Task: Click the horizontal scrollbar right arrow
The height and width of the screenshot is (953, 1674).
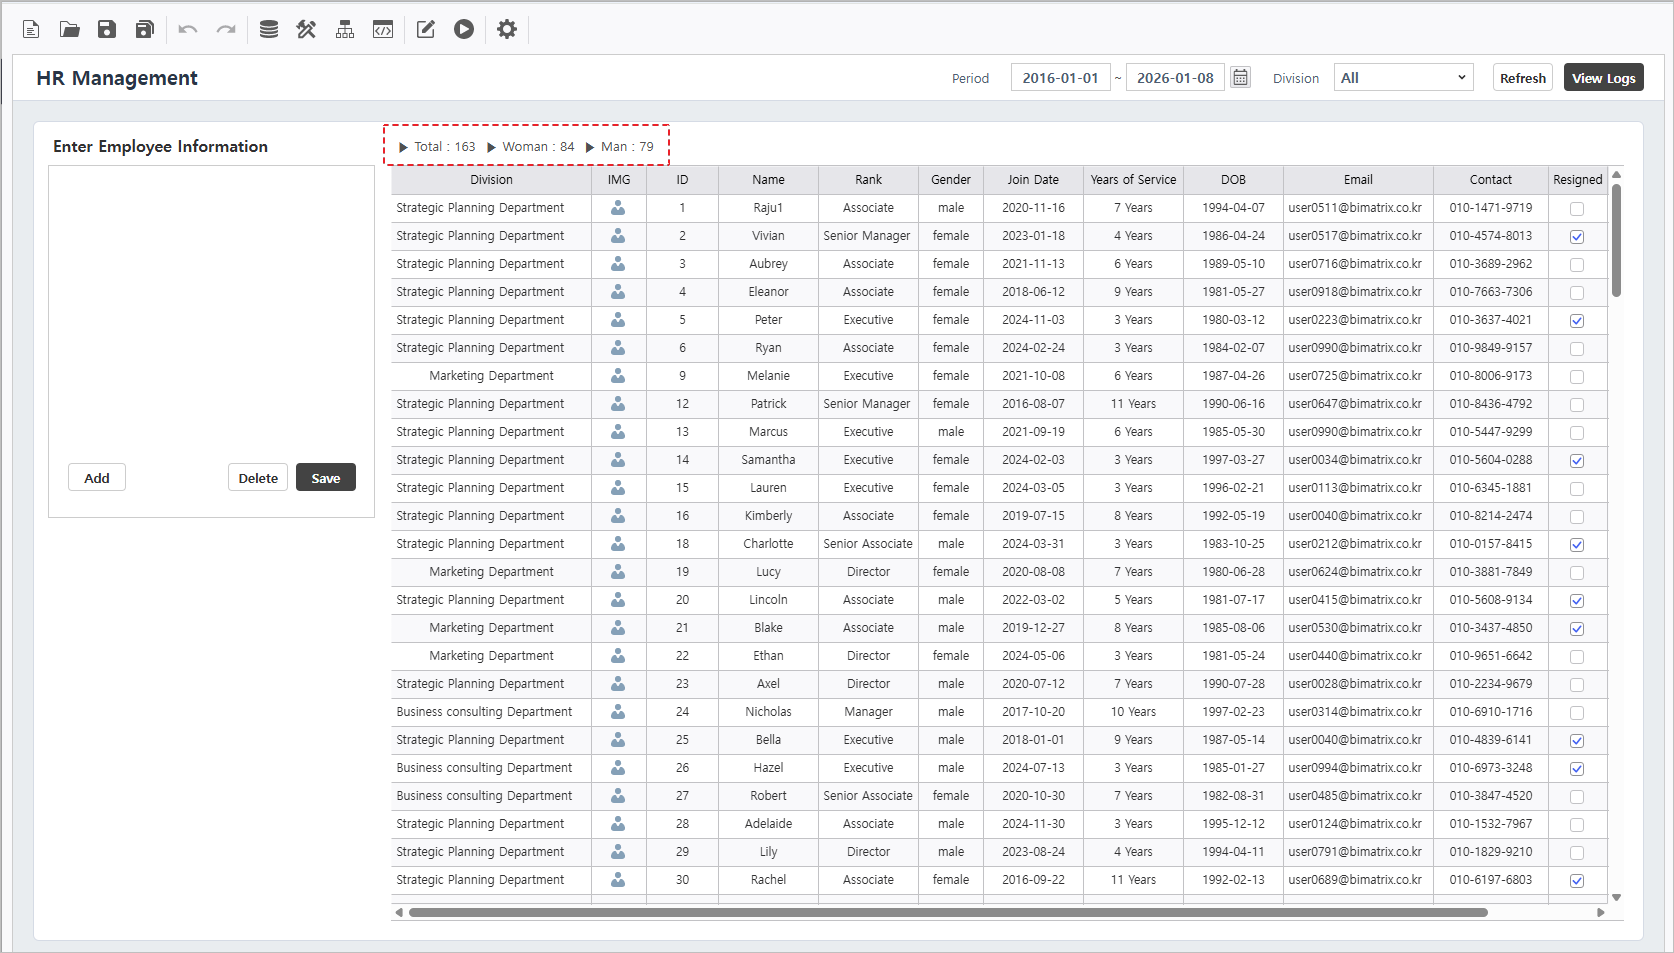Action: (1600, 912)
